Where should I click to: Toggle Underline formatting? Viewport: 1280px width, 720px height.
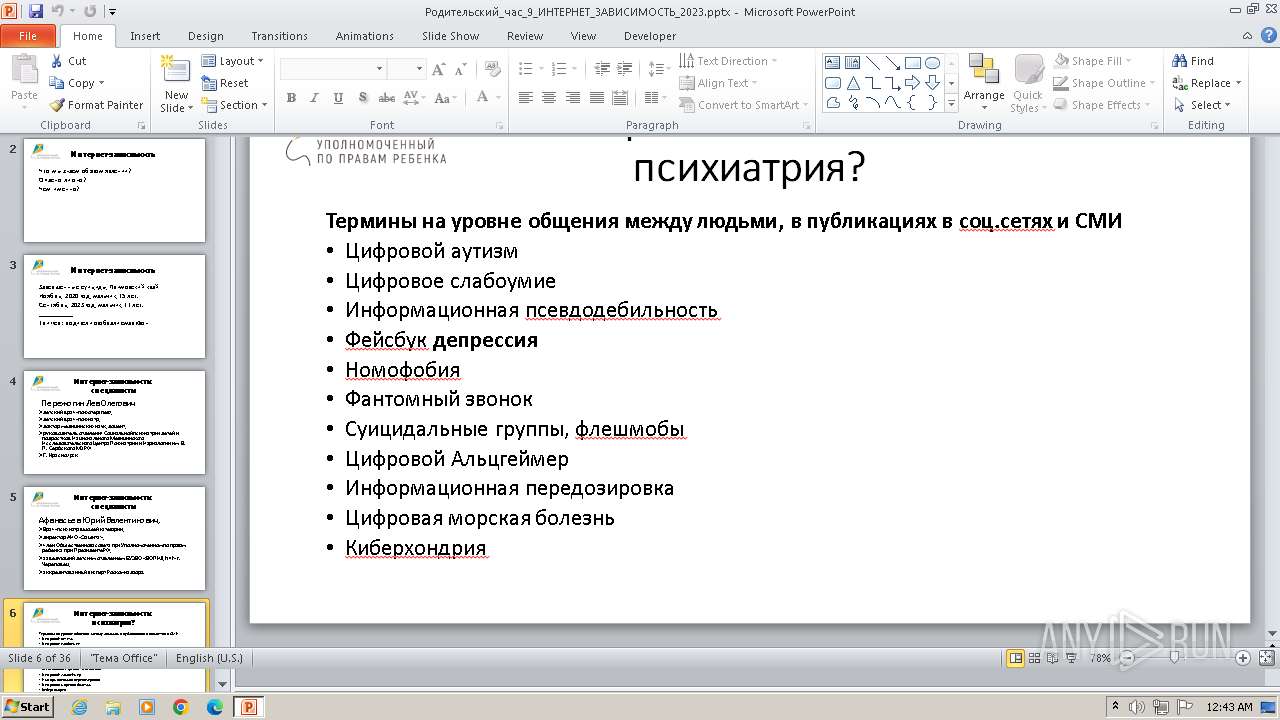338,97
